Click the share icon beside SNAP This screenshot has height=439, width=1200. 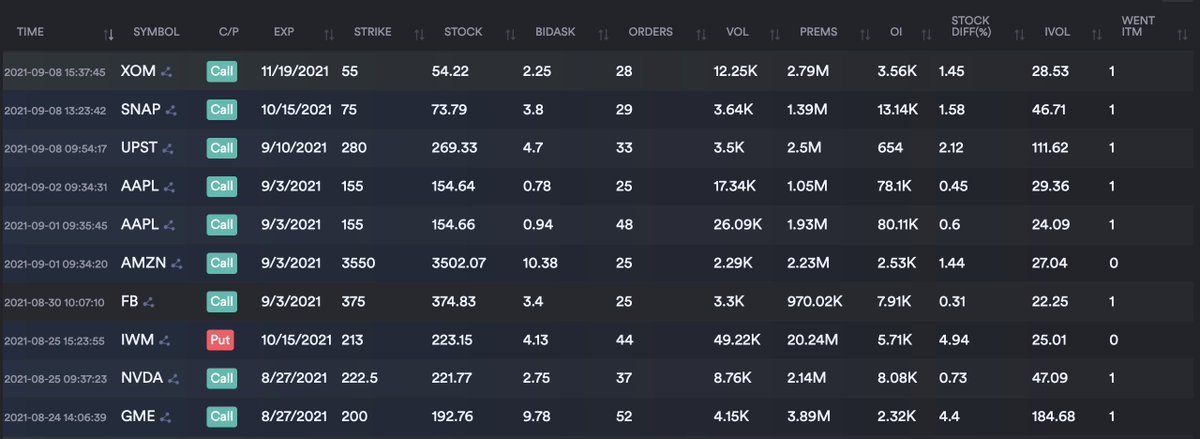[171, 110]
